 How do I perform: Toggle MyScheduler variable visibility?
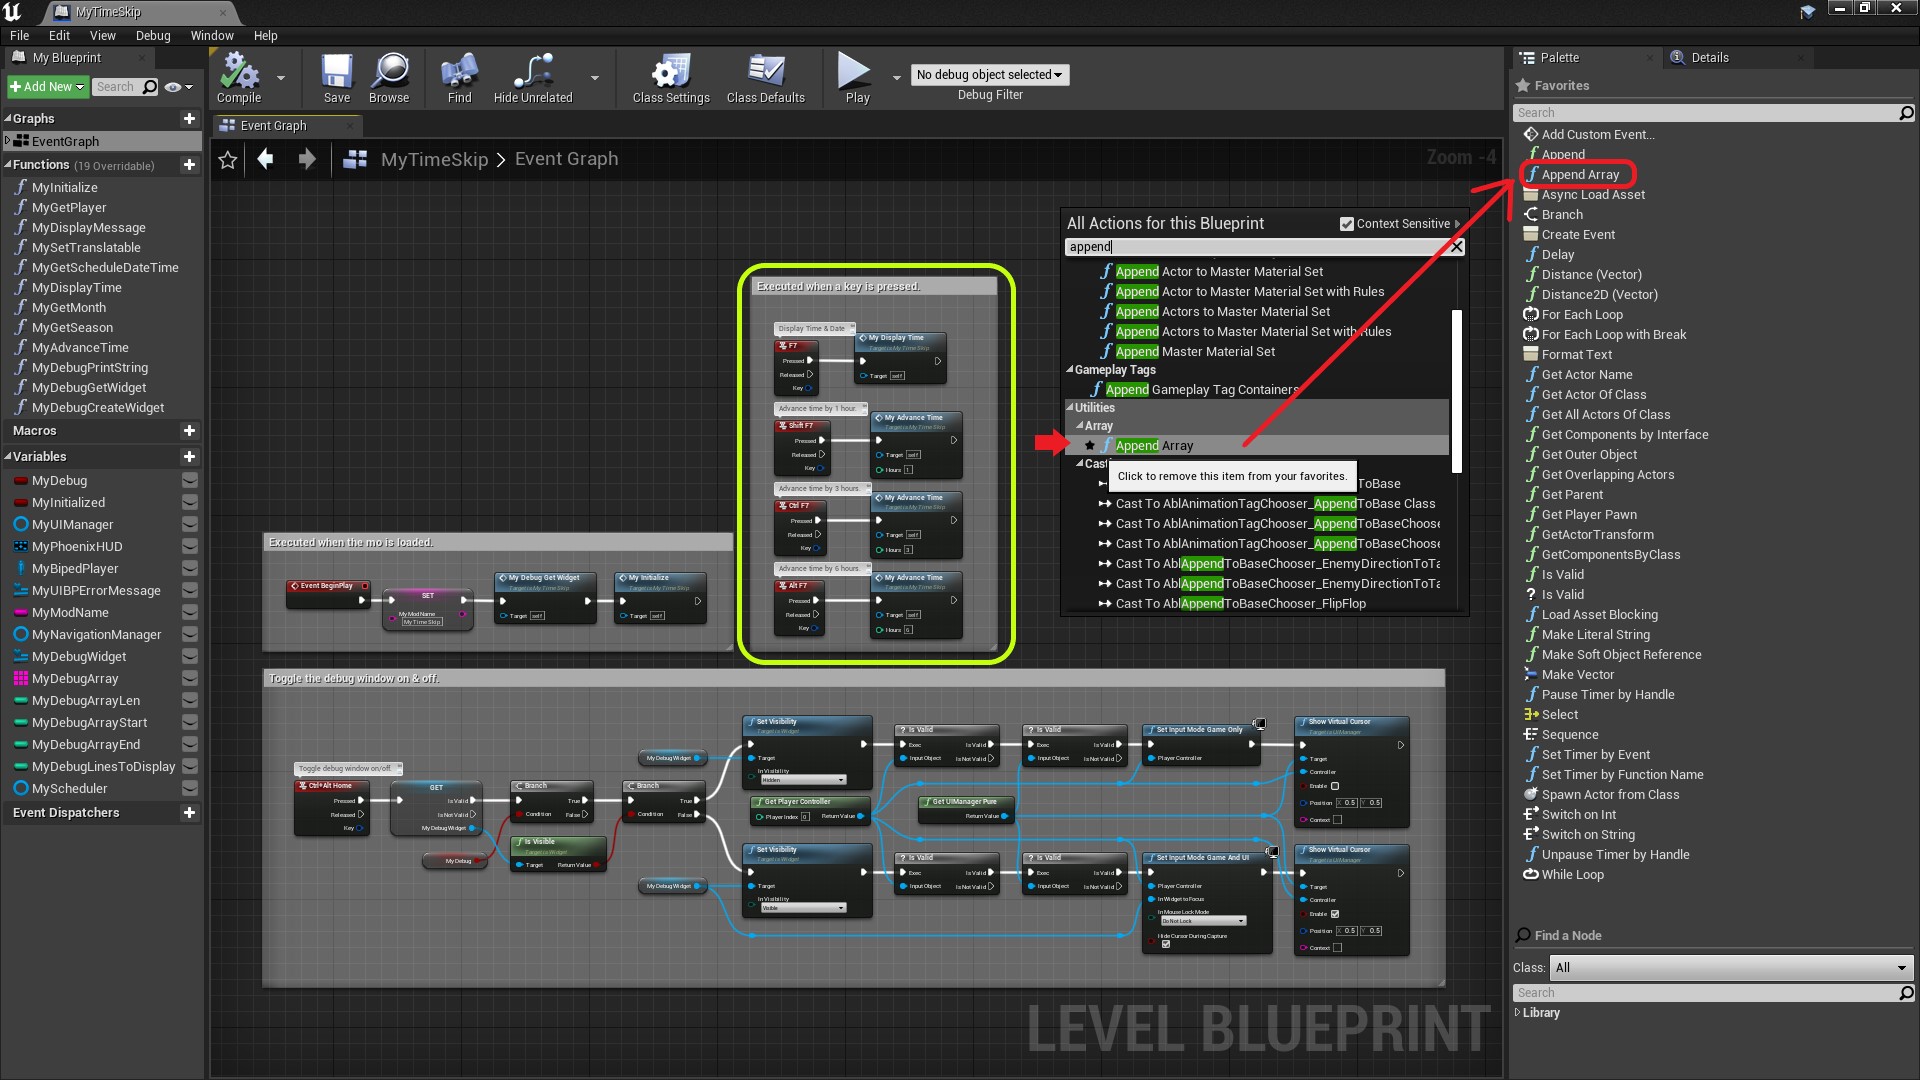coord(189,788)
